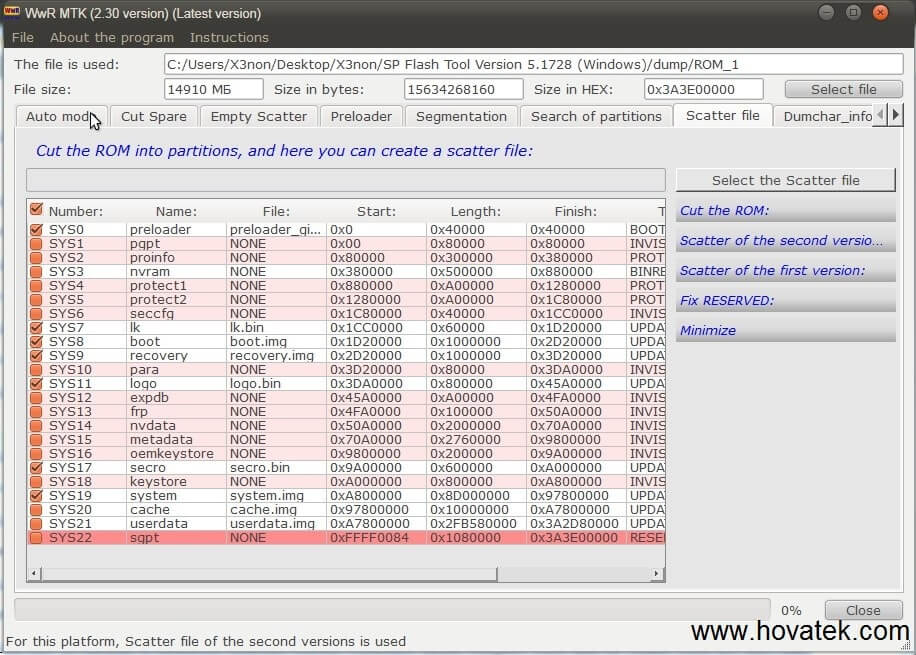Select the Scatter file tab
The width and height of the screenshot is (916, 655).
click(x=723, y=116)
